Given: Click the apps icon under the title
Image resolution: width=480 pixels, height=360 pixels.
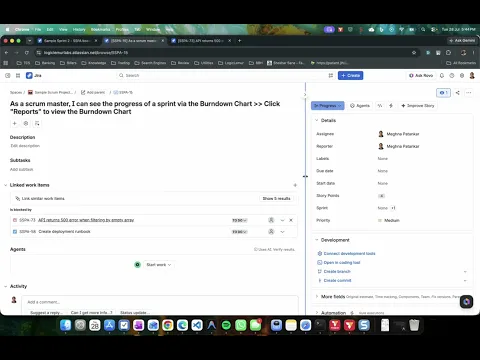Looking at the screenshot, I should click(x=26, y=123).
